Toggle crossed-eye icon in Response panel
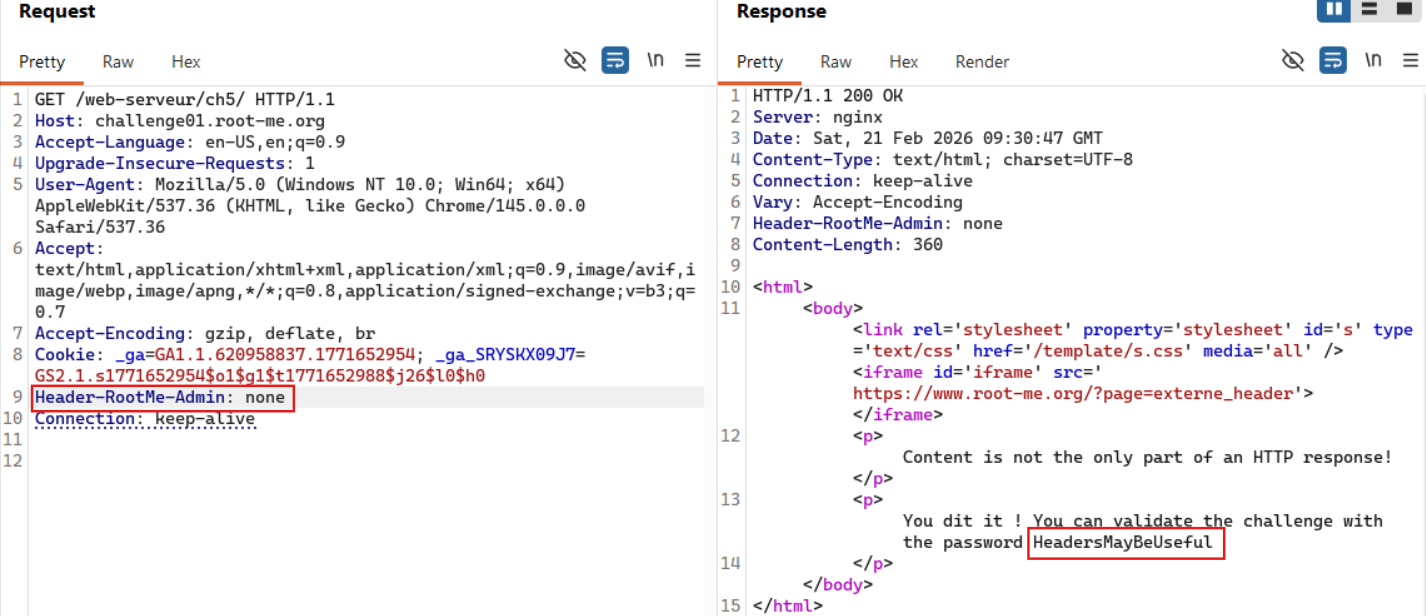The image size is (1426, 616). coord(1293,61)
